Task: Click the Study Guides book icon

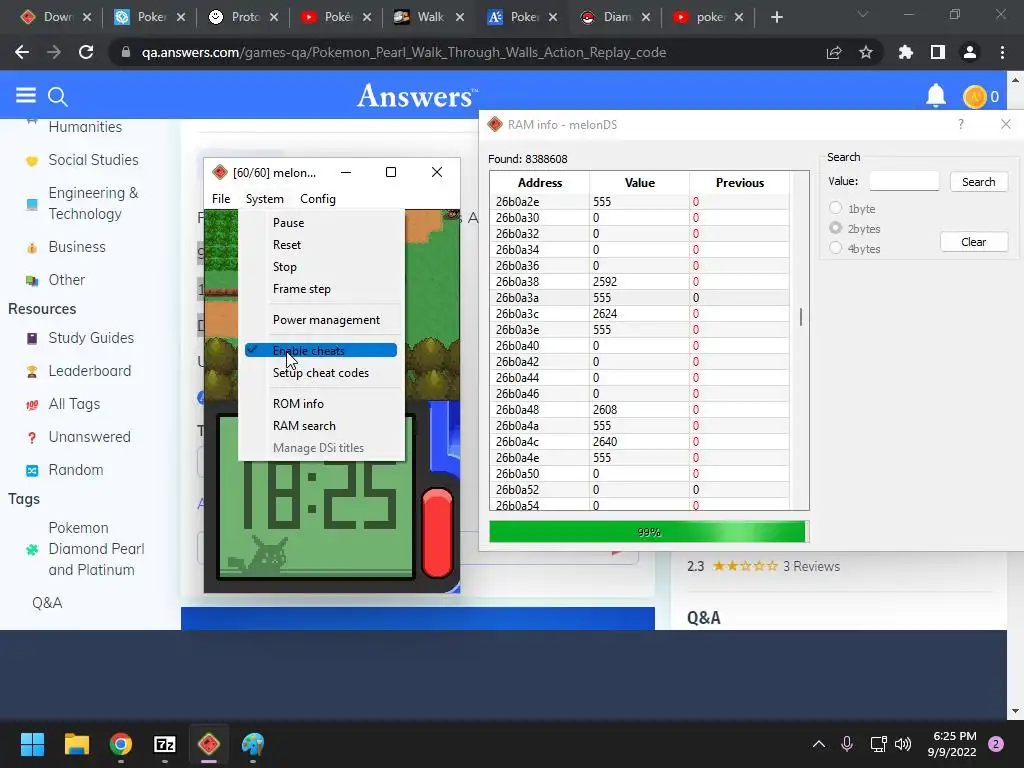Action: pos(32,338)
